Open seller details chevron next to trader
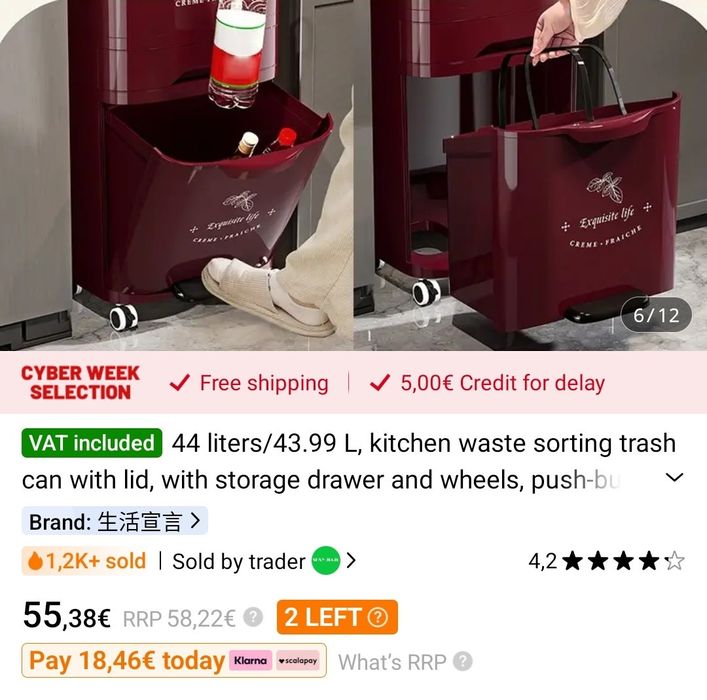 click(x=351, y=561)
